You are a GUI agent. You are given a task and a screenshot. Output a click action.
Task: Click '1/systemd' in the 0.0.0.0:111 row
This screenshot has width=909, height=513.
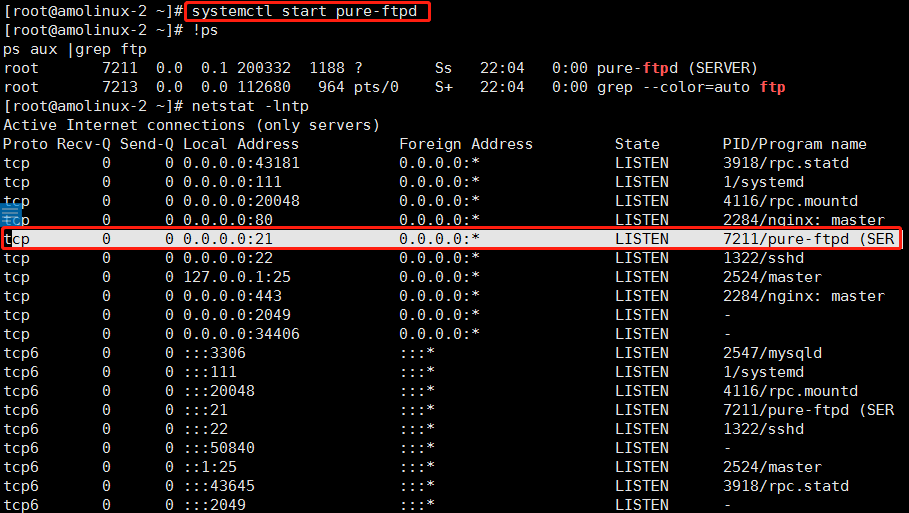[763, 183]
